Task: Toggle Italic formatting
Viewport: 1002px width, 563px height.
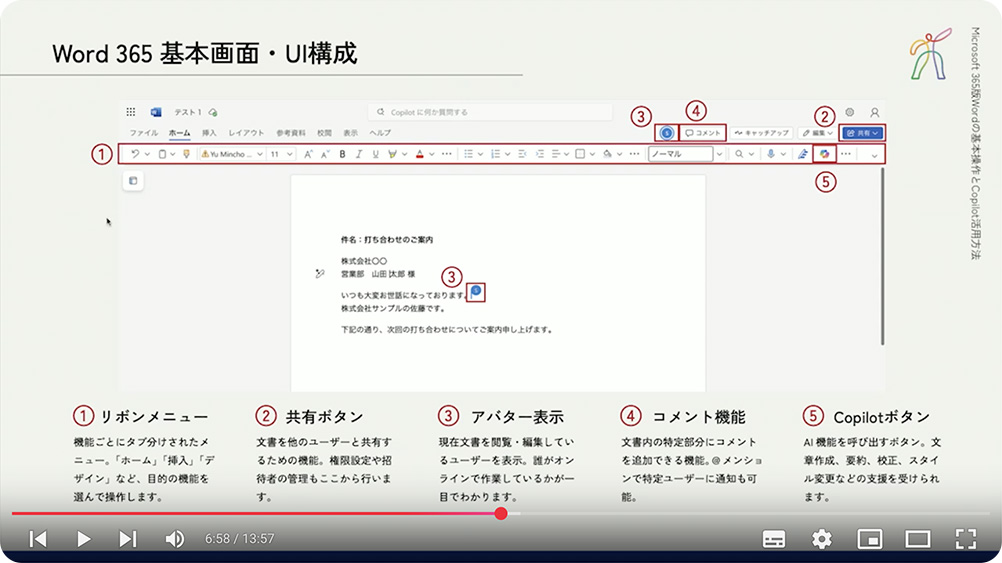Action: click(358, 154)
